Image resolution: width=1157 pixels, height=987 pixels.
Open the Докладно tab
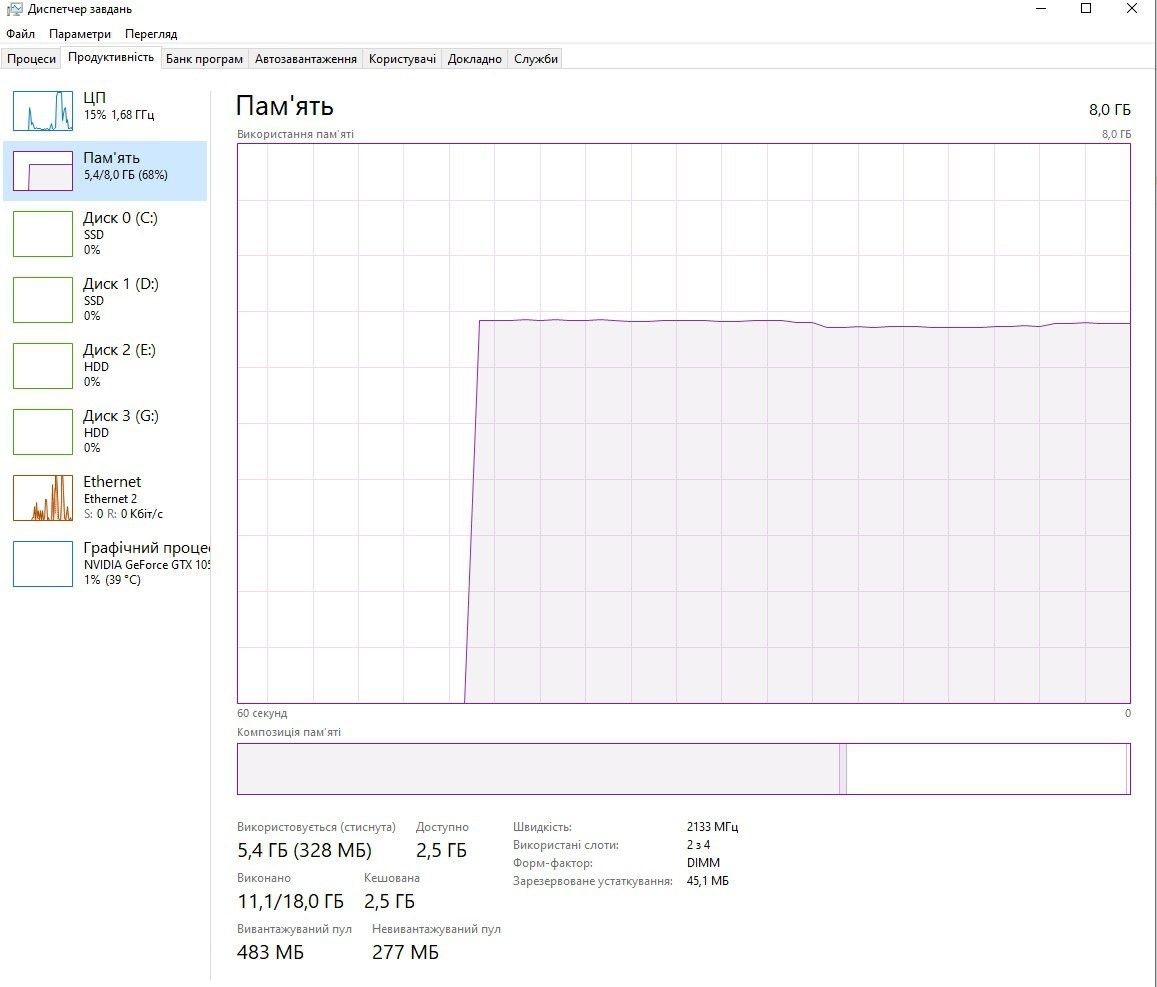[x=474, y=59]
